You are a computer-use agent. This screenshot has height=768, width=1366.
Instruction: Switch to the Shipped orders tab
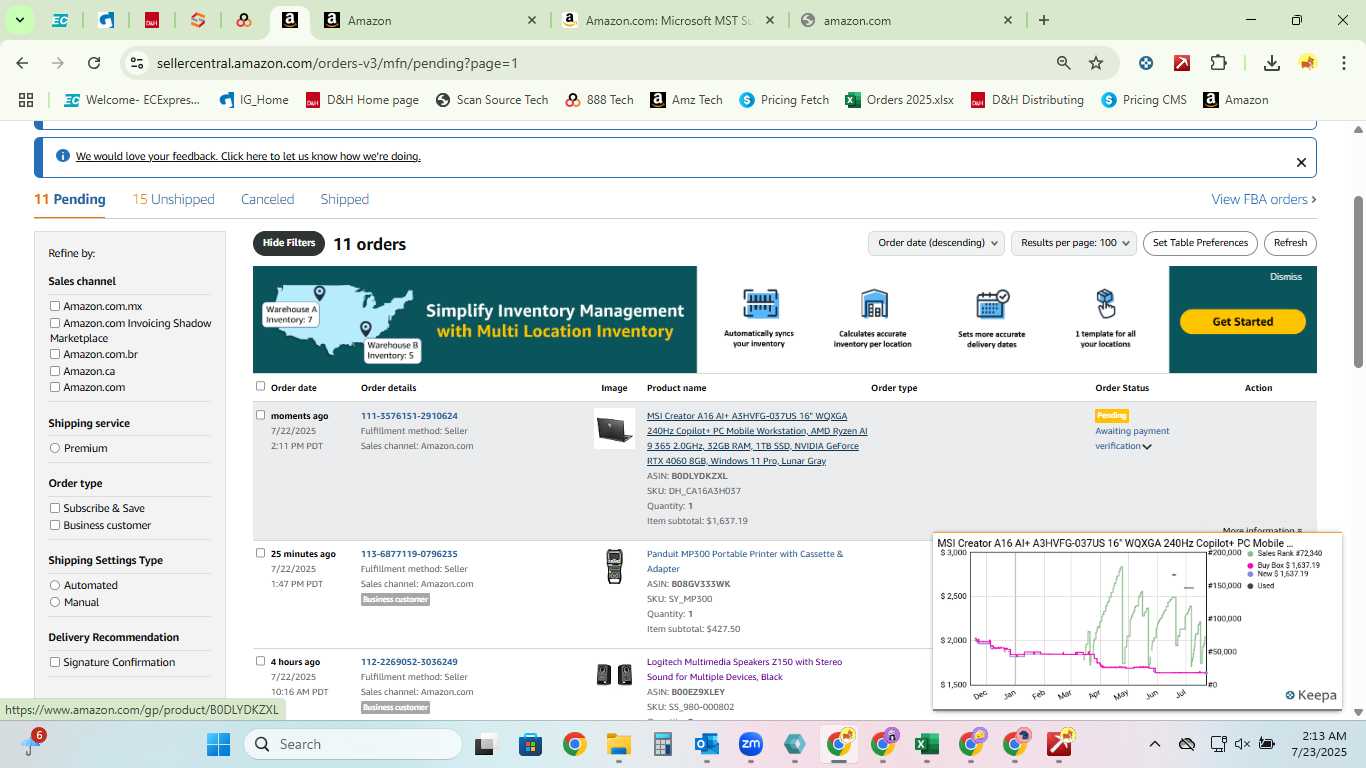click(x=345, y=199)
